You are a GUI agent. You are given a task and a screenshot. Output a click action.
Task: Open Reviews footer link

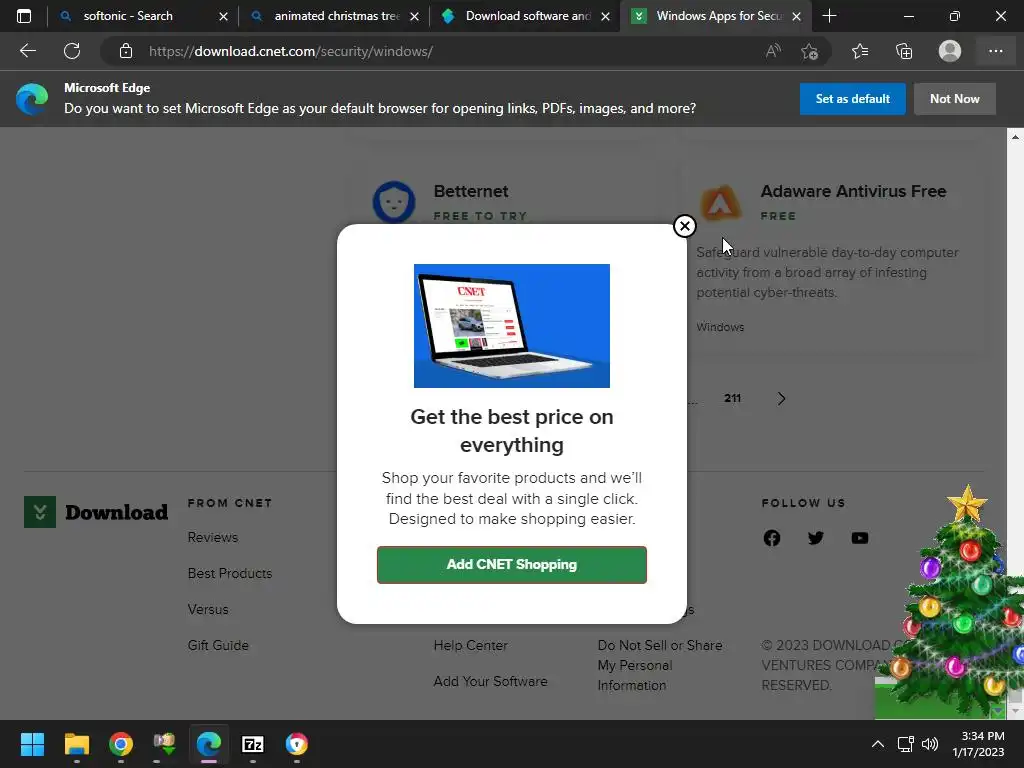213,537
